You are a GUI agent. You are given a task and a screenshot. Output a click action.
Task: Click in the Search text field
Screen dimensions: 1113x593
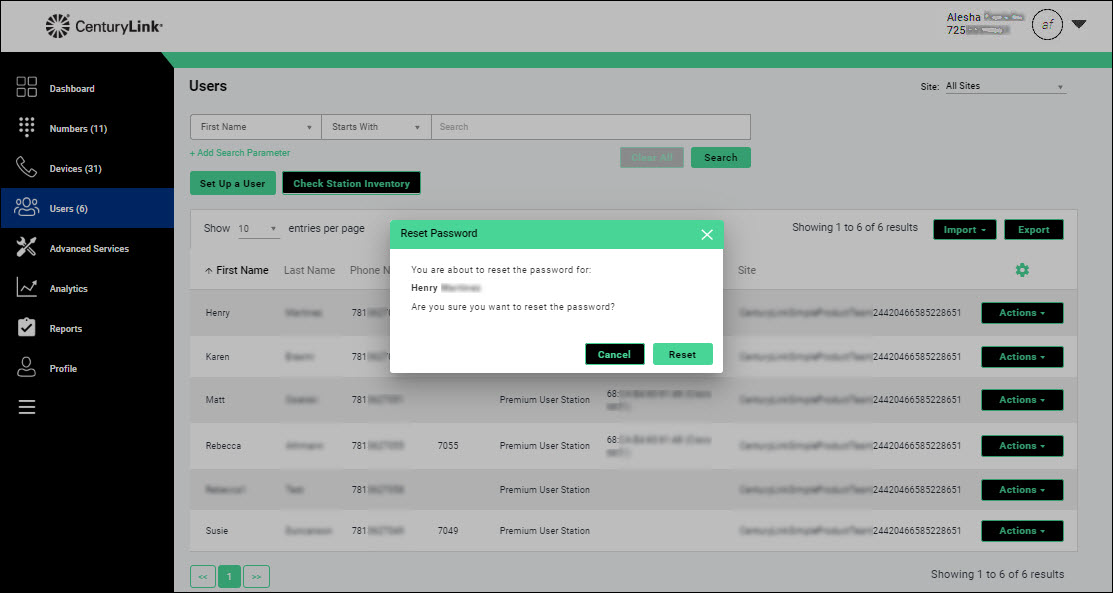(x=590, y=127)
